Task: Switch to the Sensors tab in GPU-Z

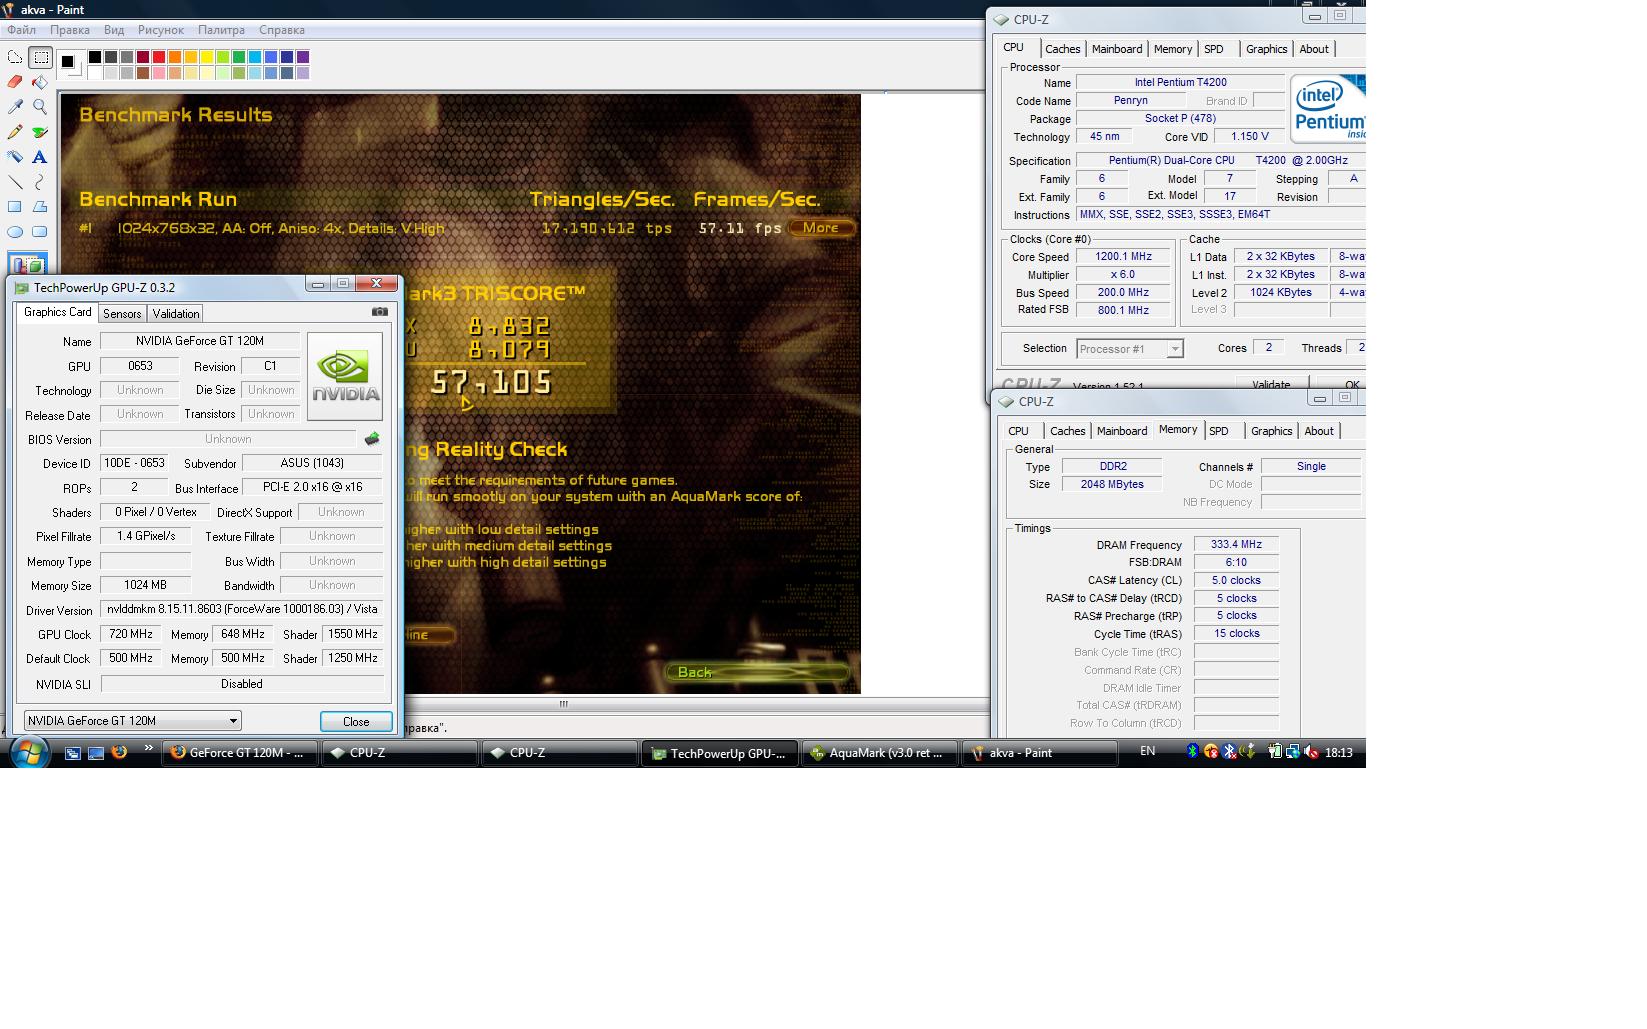Action: (122, 314)
